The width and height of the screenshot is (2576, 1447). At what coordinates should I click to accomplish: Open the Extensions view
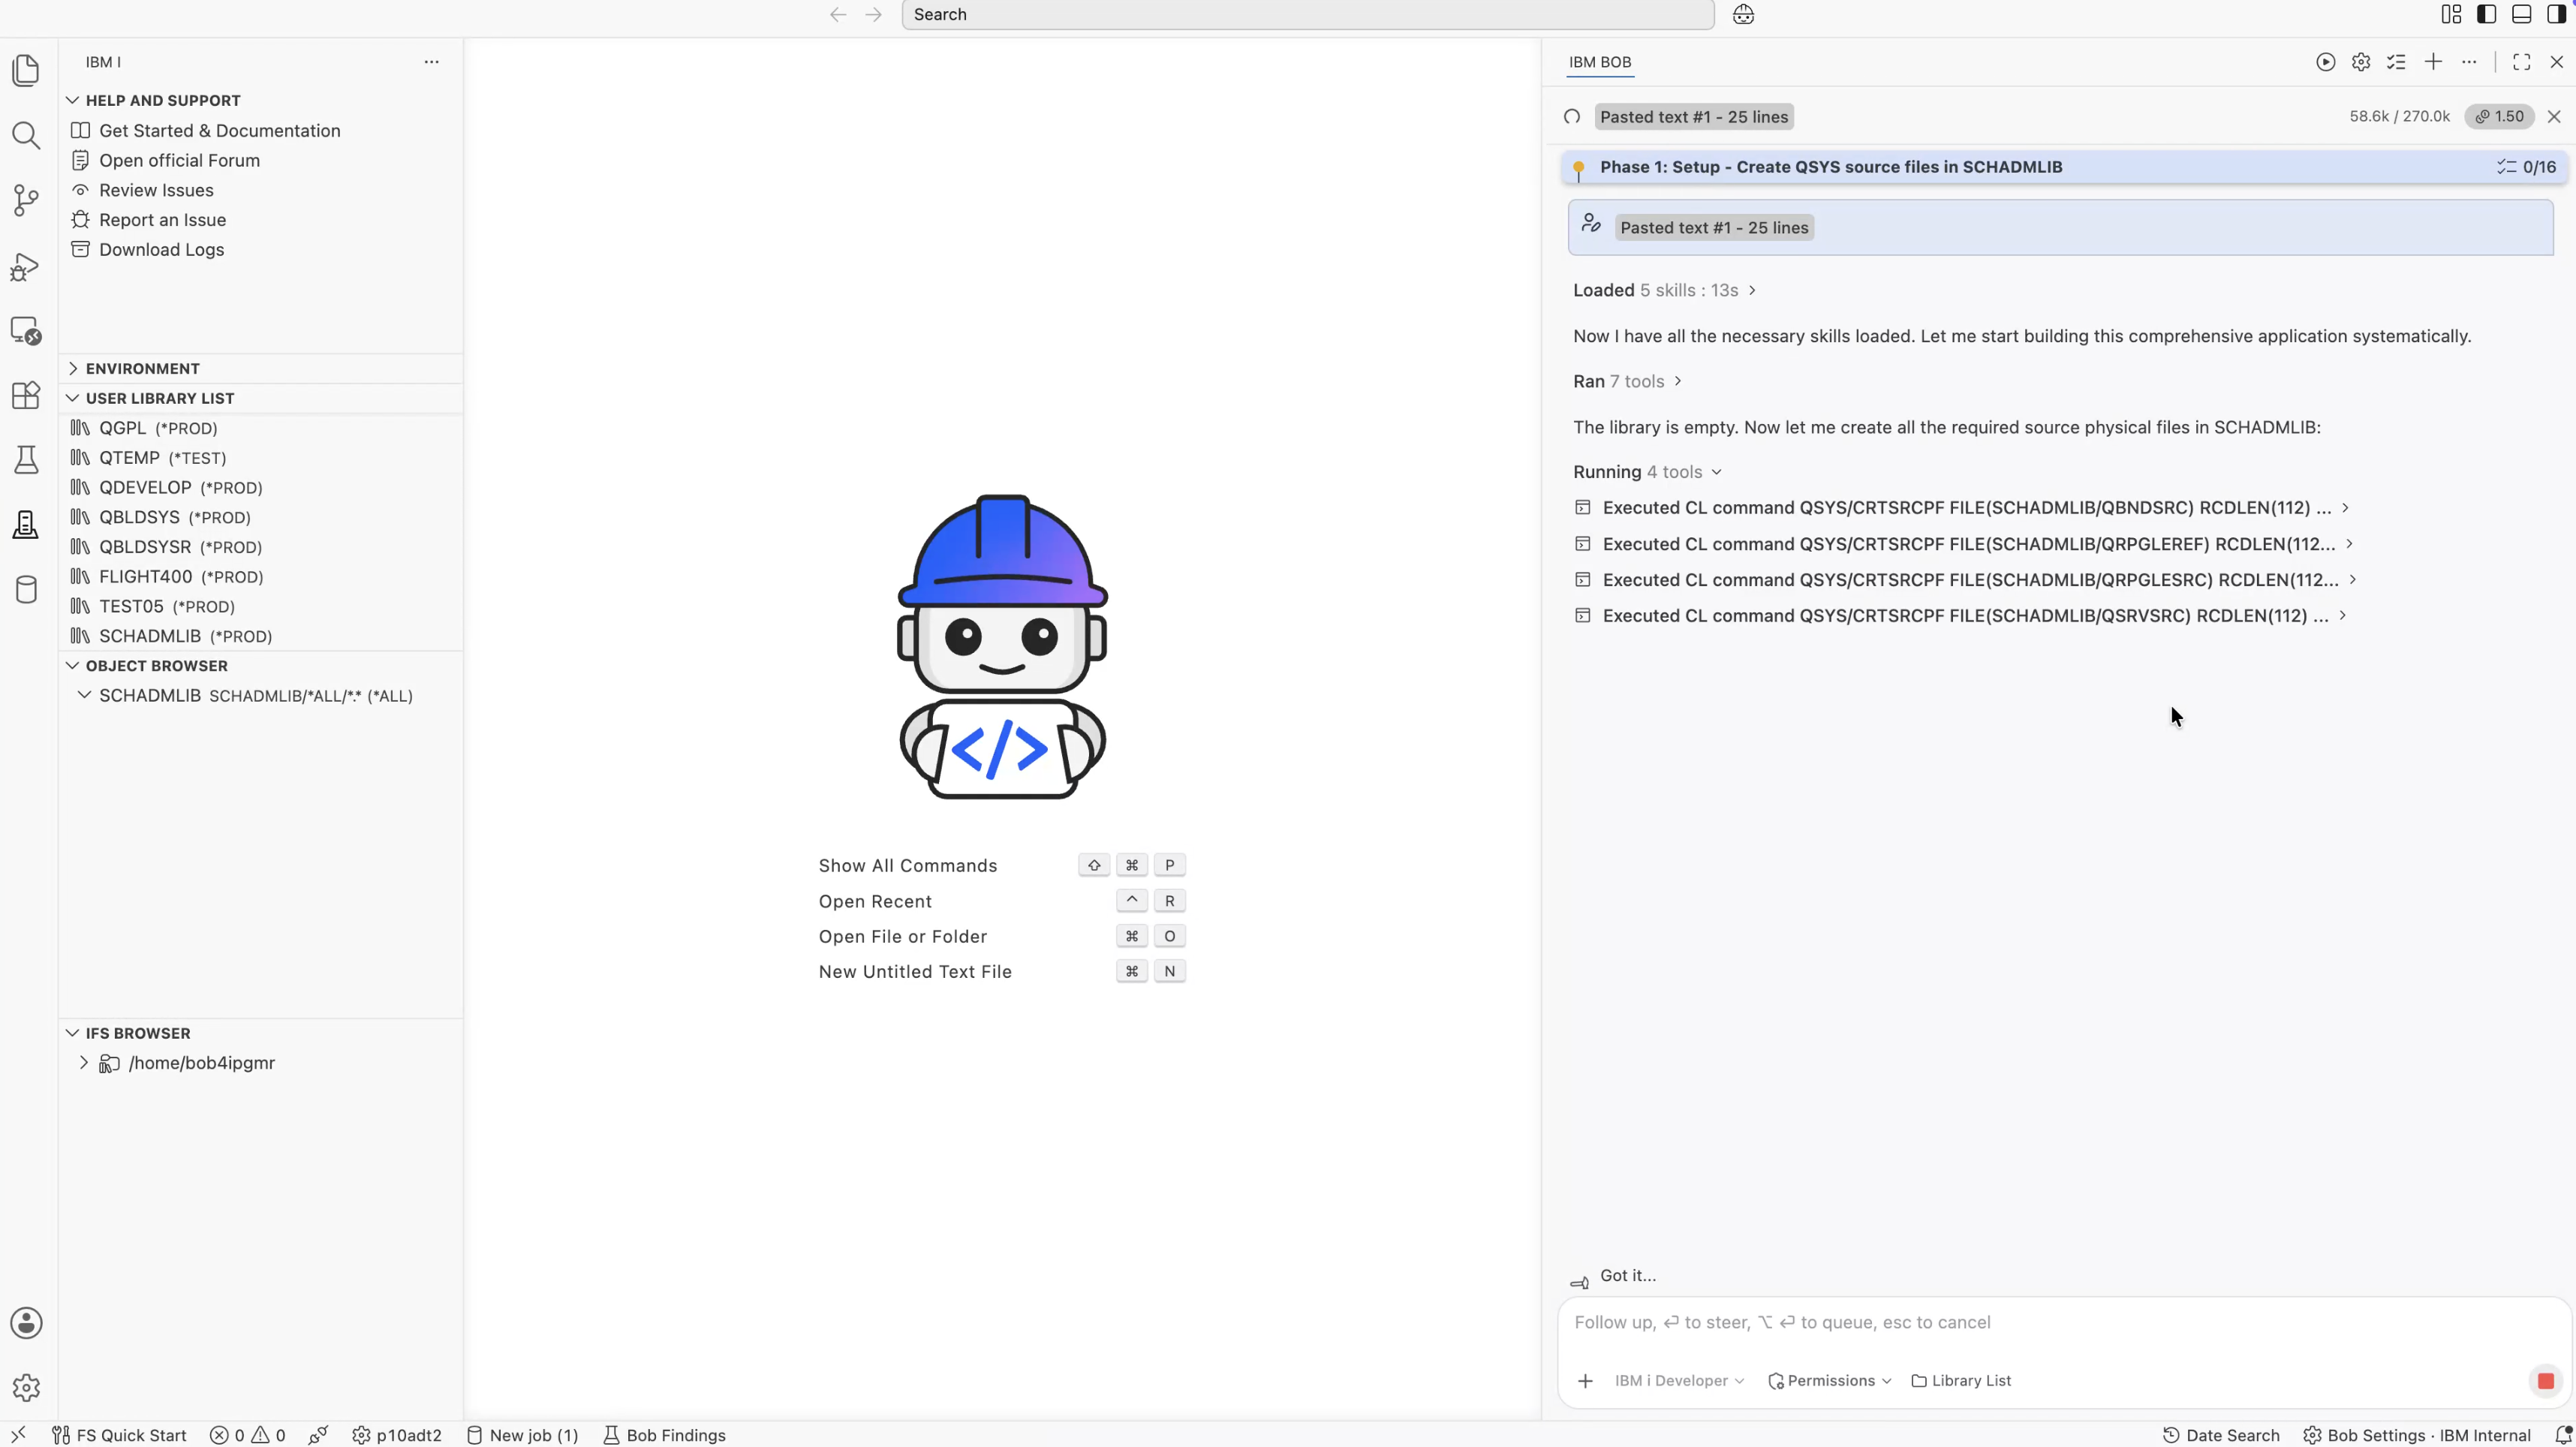[26, 395]
